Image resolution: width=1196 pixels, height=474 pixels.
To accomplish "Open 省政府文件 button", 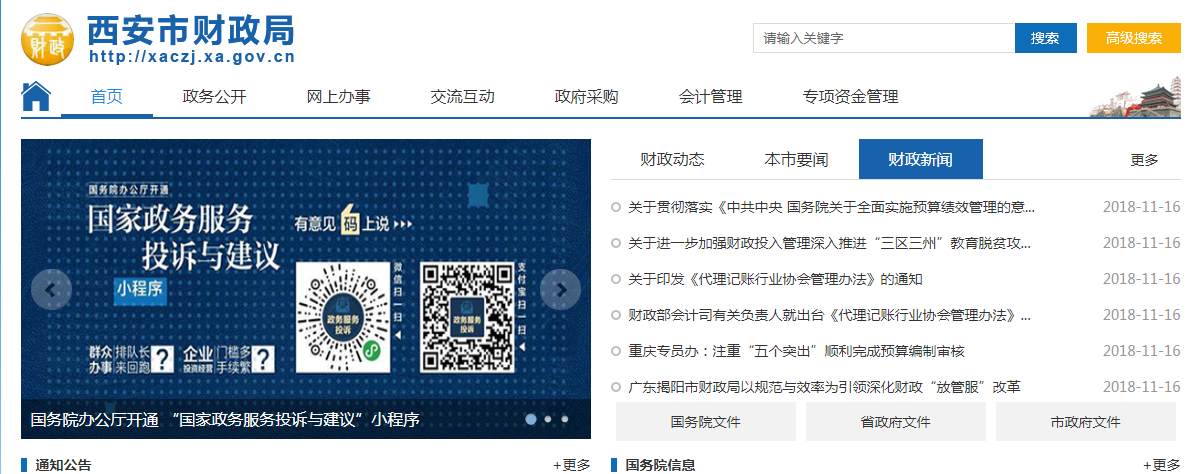I will click(895, 422).
